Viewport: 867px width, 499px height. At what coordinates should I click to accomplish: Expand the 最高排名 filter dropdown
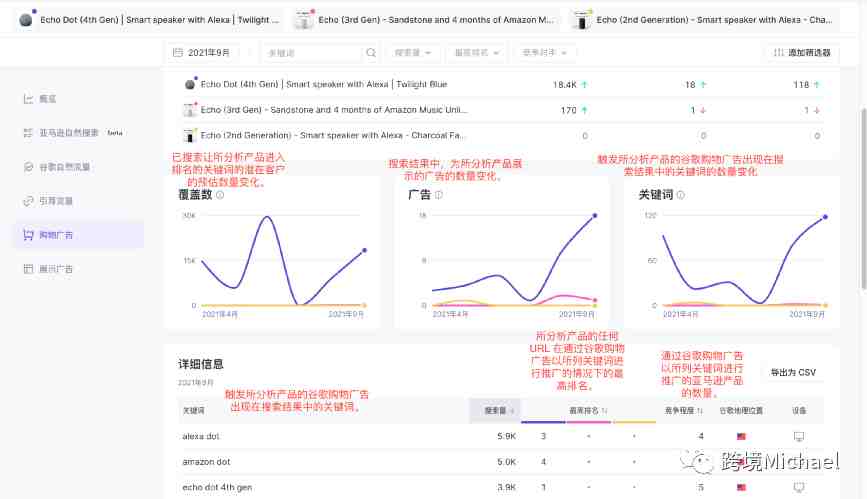click(476, 52)
